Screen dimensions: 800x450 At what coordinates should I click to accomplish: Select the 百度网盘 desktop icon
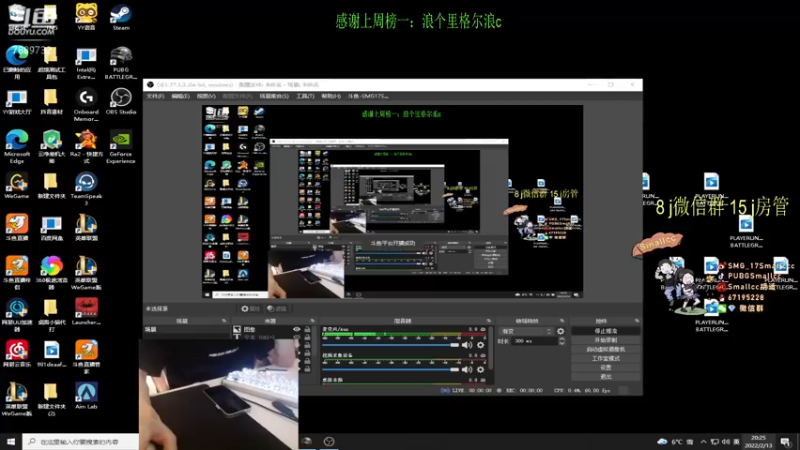pyautogui.click(x=52, y=228)
